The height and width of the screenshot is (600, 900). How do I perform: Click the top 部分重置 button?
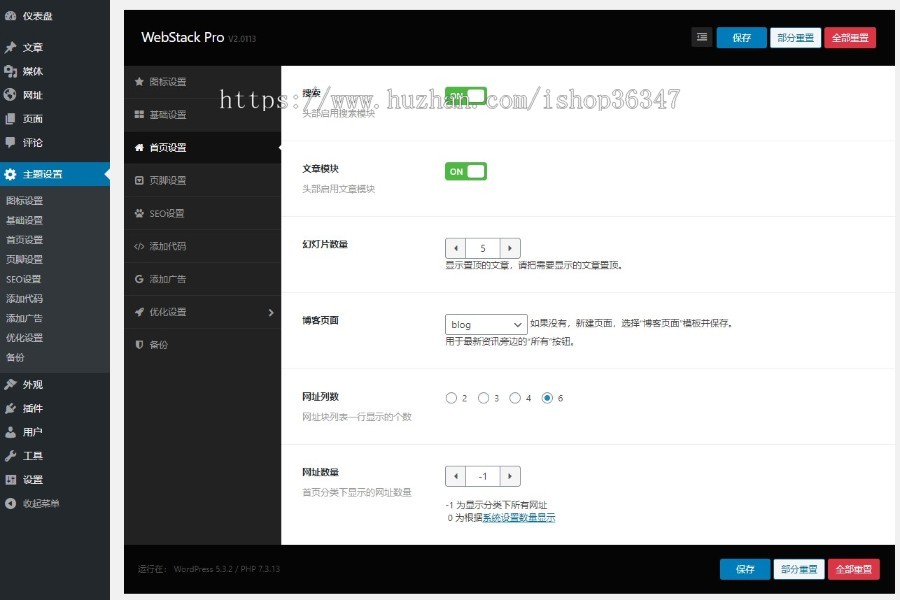click(x=795, y=37)
